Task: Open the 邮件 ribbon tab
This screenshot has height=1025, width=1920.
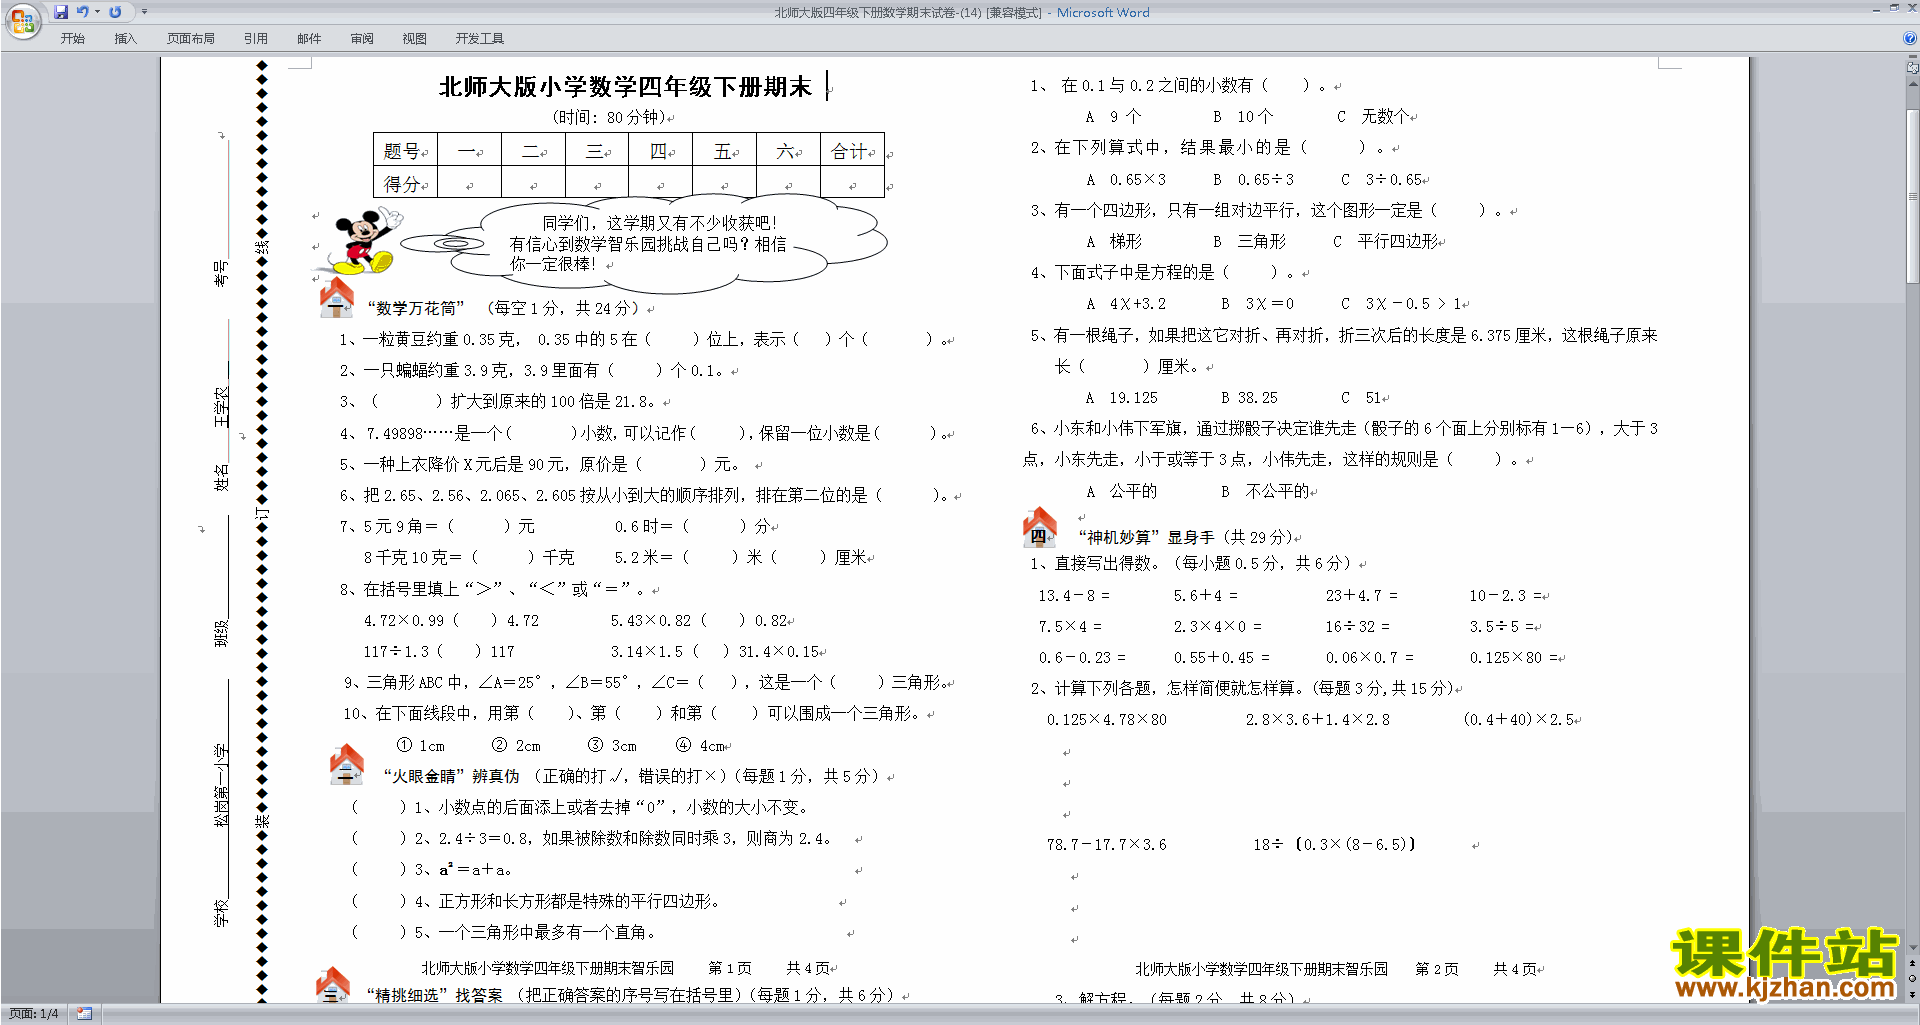Action: pyautogui.click(x=309, y=39)
